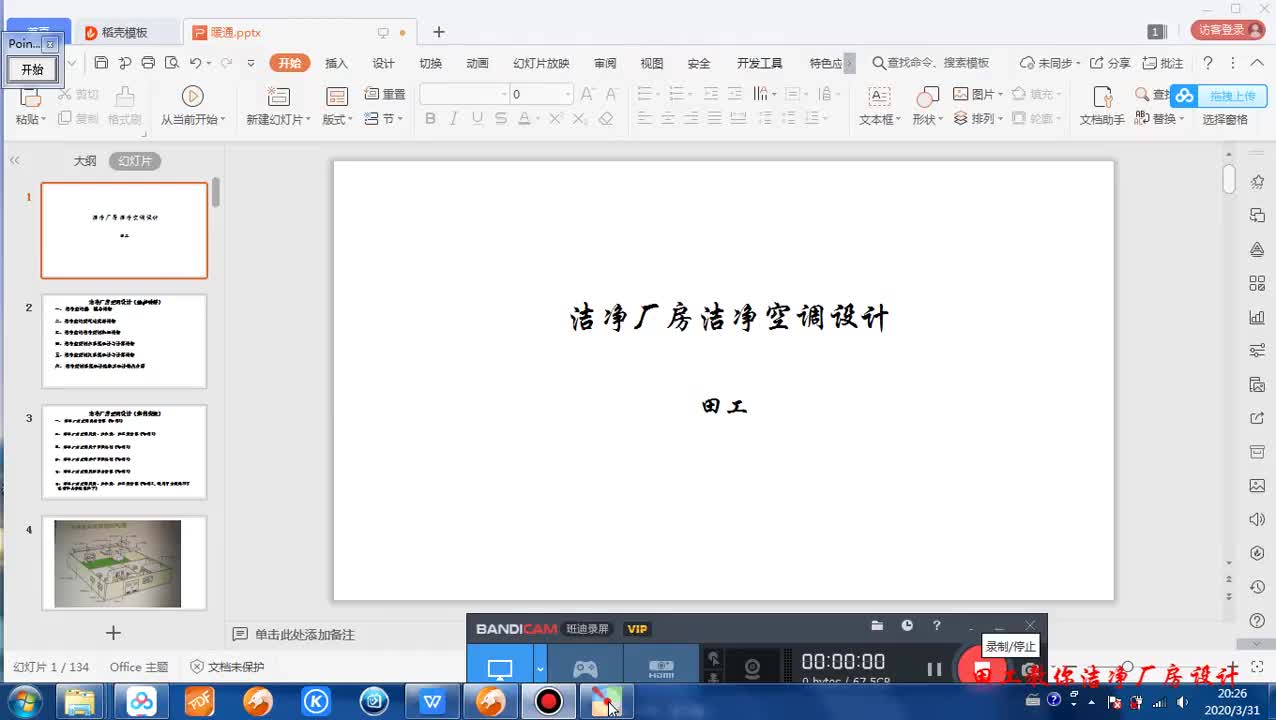Select Bandicam screen recording mode icon
The image size is (1276, 720).
500,668
